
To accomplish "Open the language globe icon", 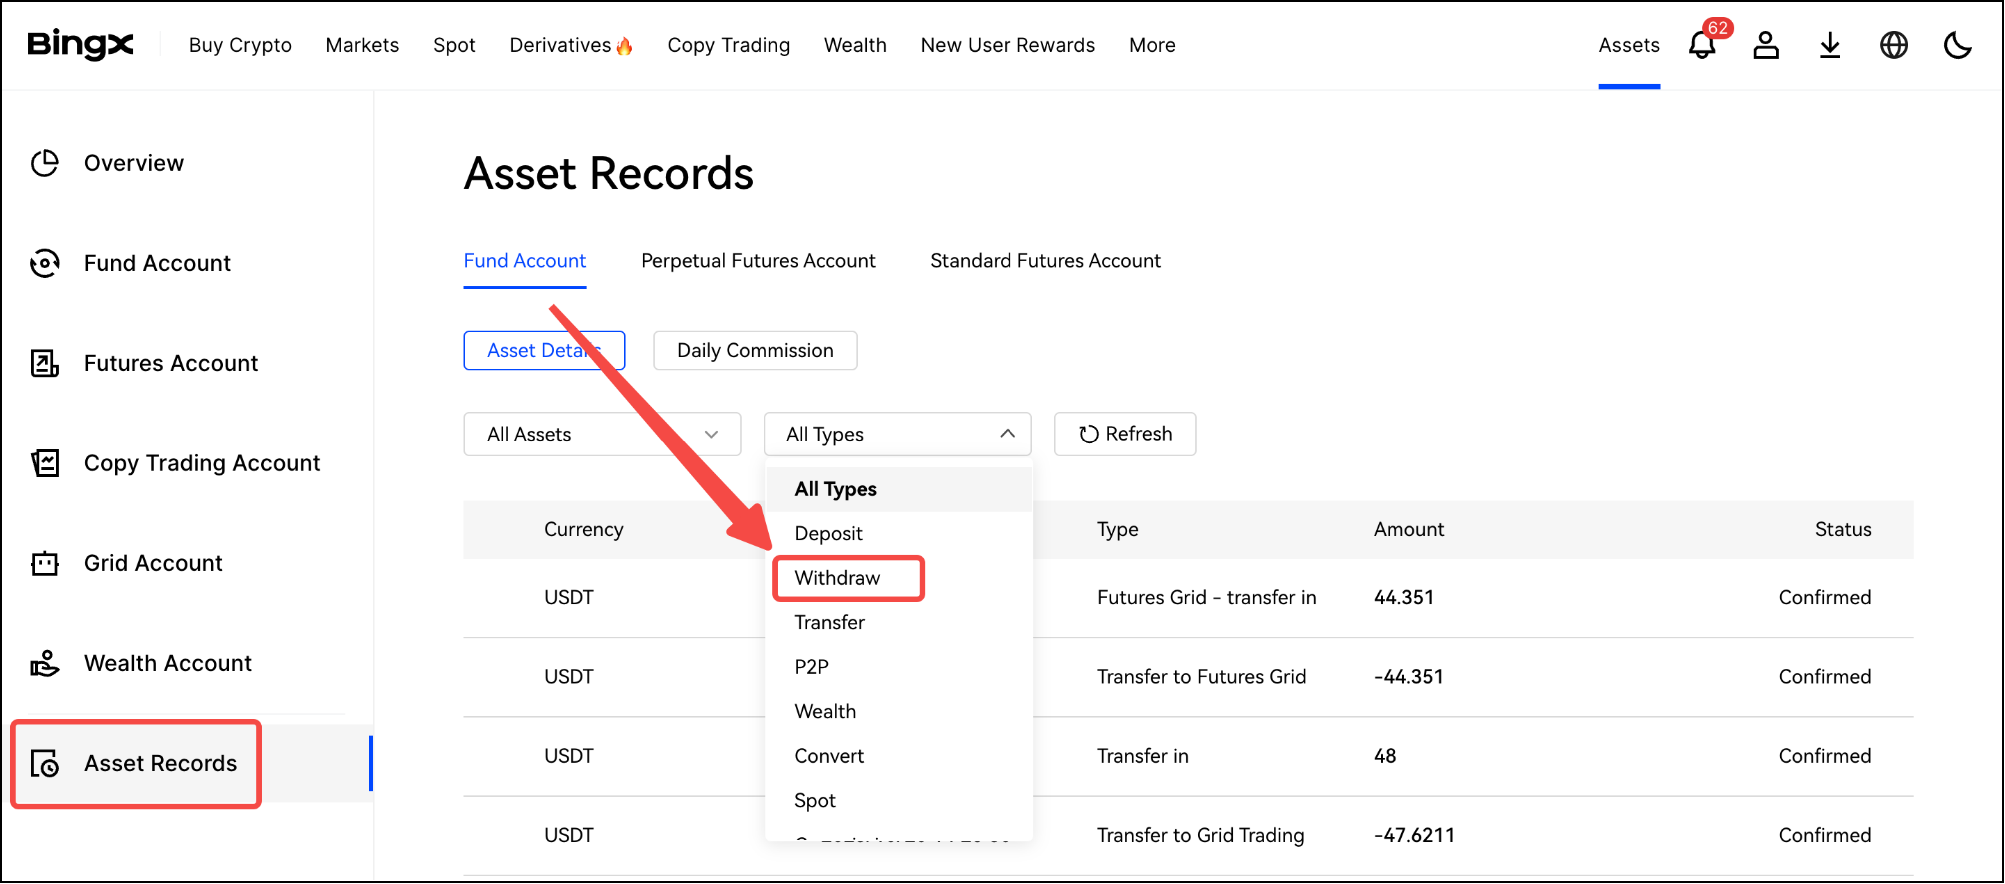I will (1893, 45).
